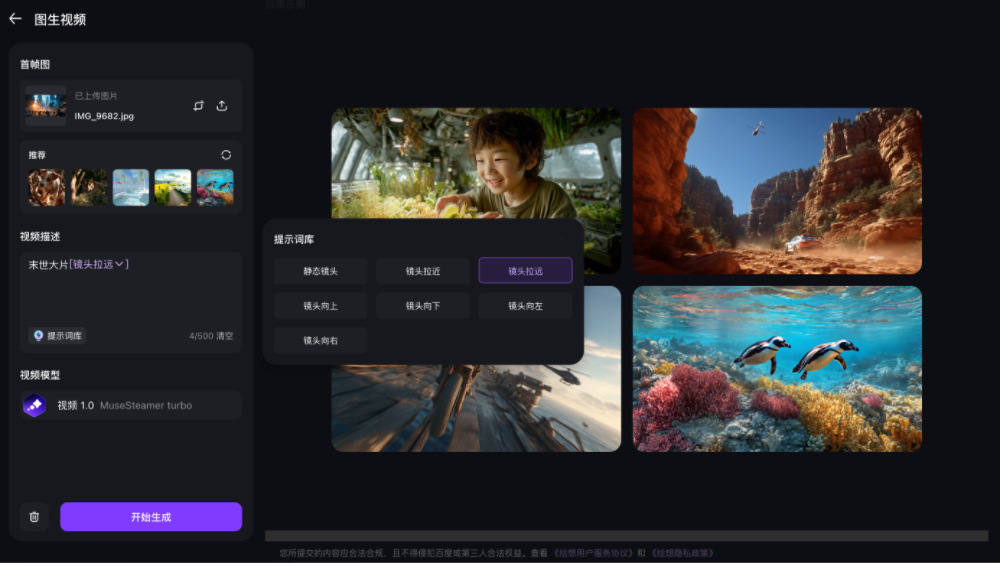Image resolution: width=1000 pixels, height=563 pixels.
Task: Click the penguins underwater sample image
Action: (x=777, y=368)
